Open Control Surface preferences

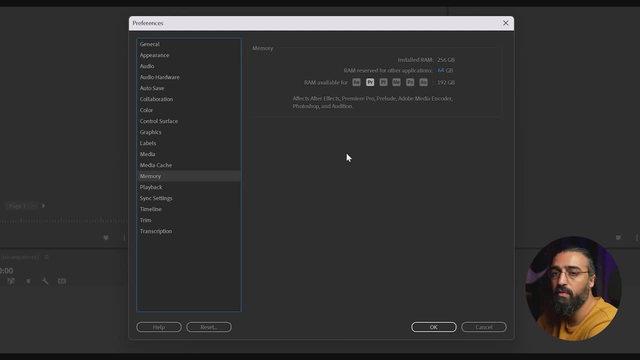189,121
